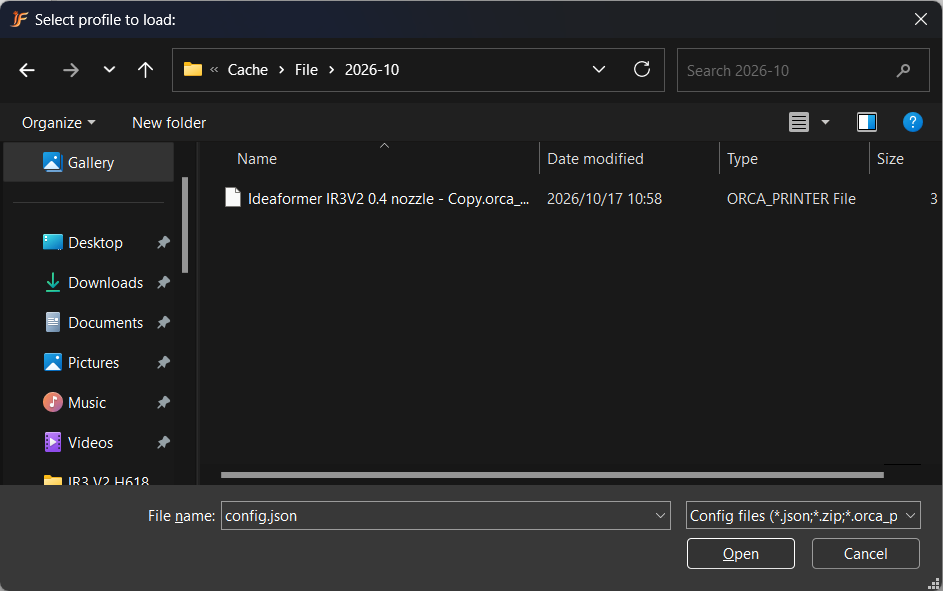Click the file list horizontal scrollbar
This screenshot has width=943, height=591.
552,475
